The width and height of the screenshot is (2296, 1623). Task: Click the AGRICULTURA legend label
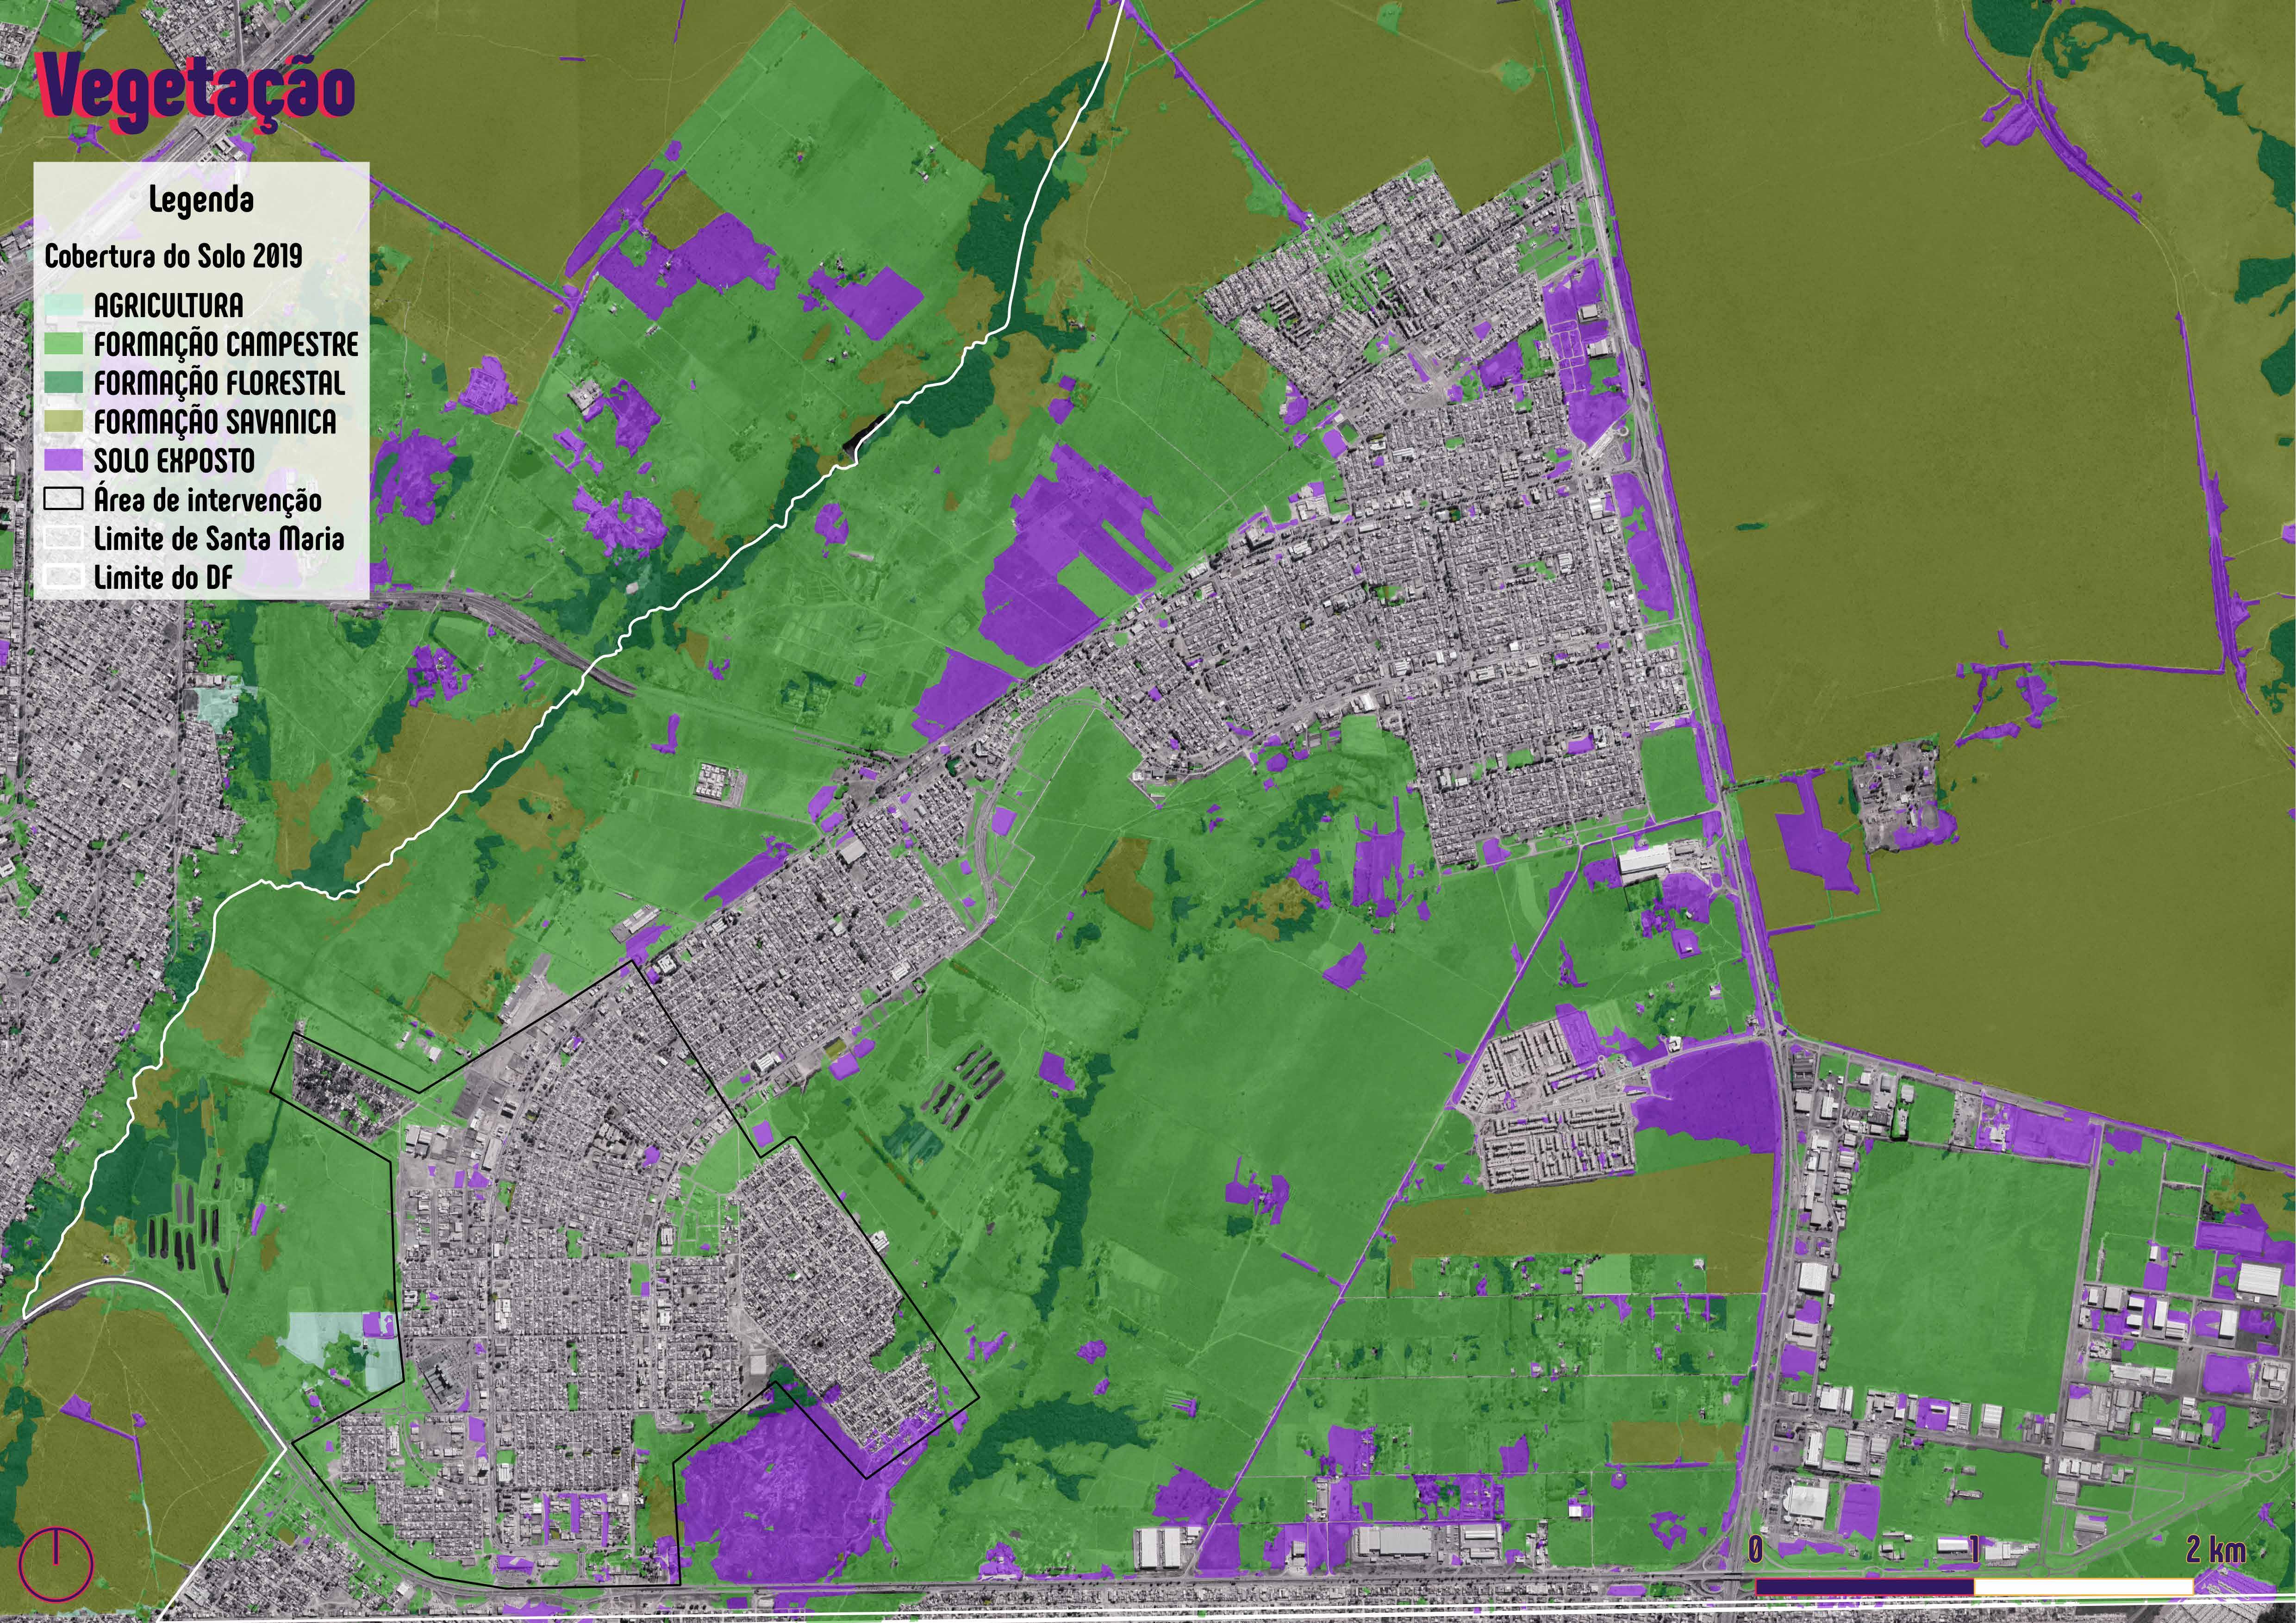pos(168,305)
